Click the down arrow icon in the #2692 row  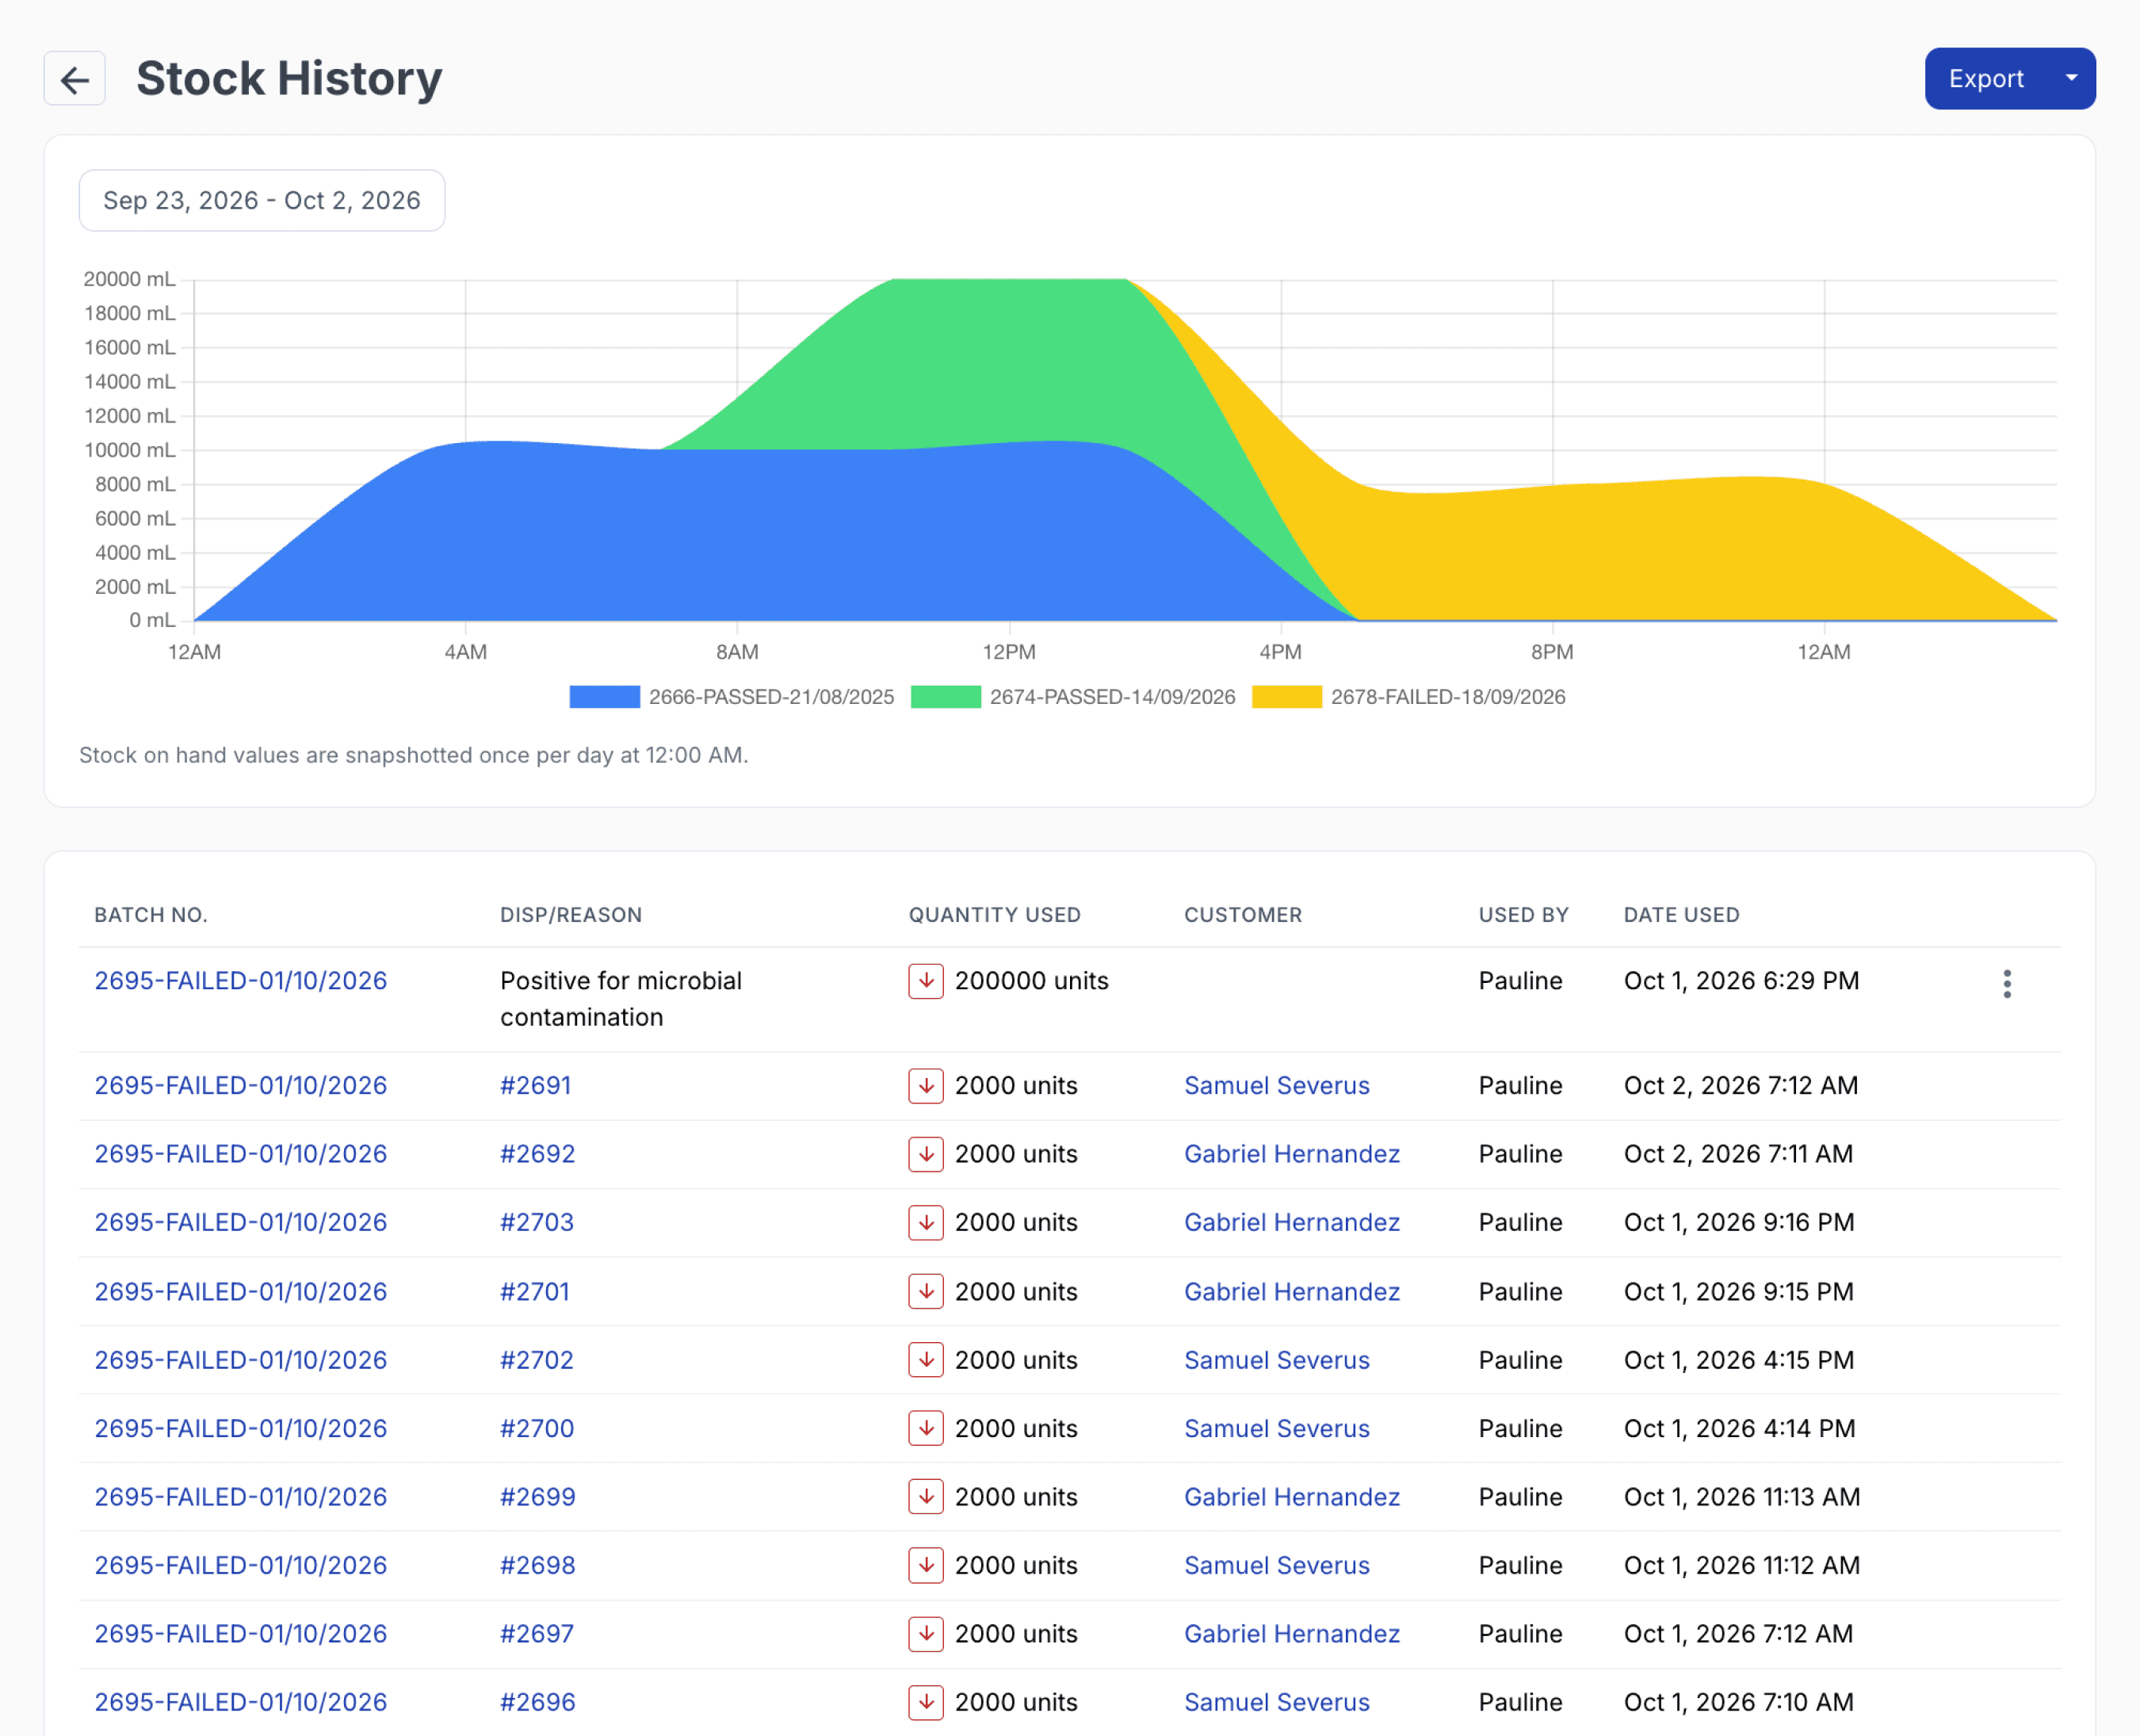[926, 1154]
